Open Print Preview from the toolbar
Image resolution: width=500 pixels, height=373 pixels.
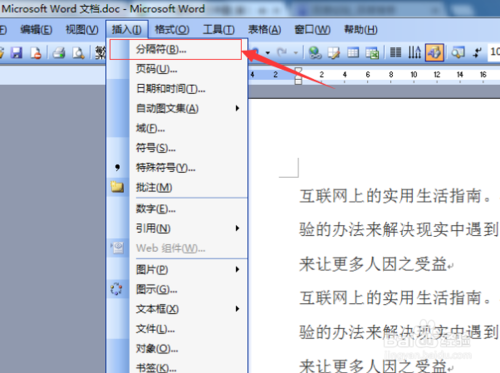pyautogui.click(x=79, y=53)
